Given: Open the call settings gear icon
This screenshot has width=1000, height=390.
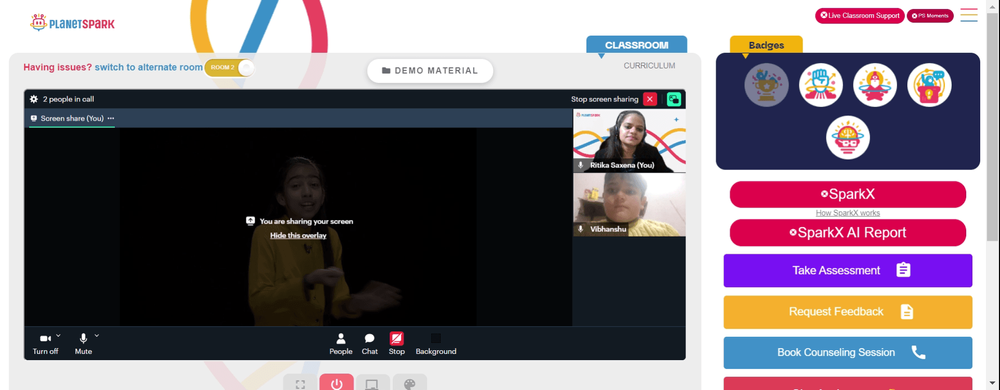Looking at the screenshot, I should pyautogui.click(x=34, y=99).
